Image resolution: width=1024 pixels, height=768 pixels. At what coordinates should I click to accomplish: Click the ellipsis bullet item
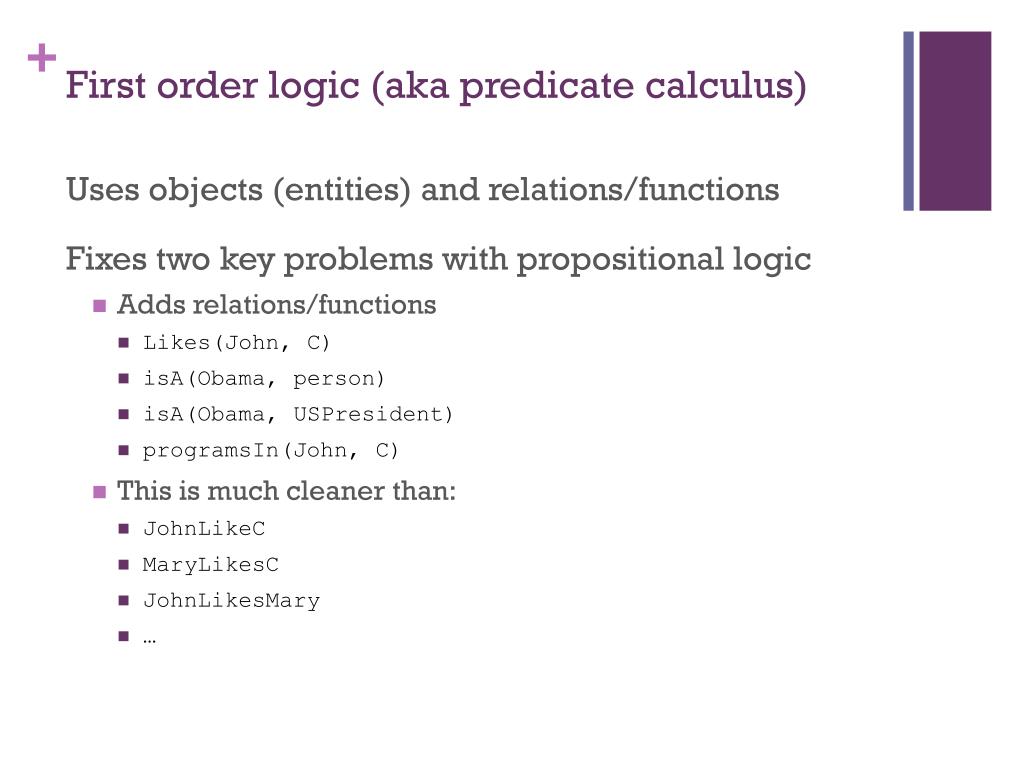point(150,637)
